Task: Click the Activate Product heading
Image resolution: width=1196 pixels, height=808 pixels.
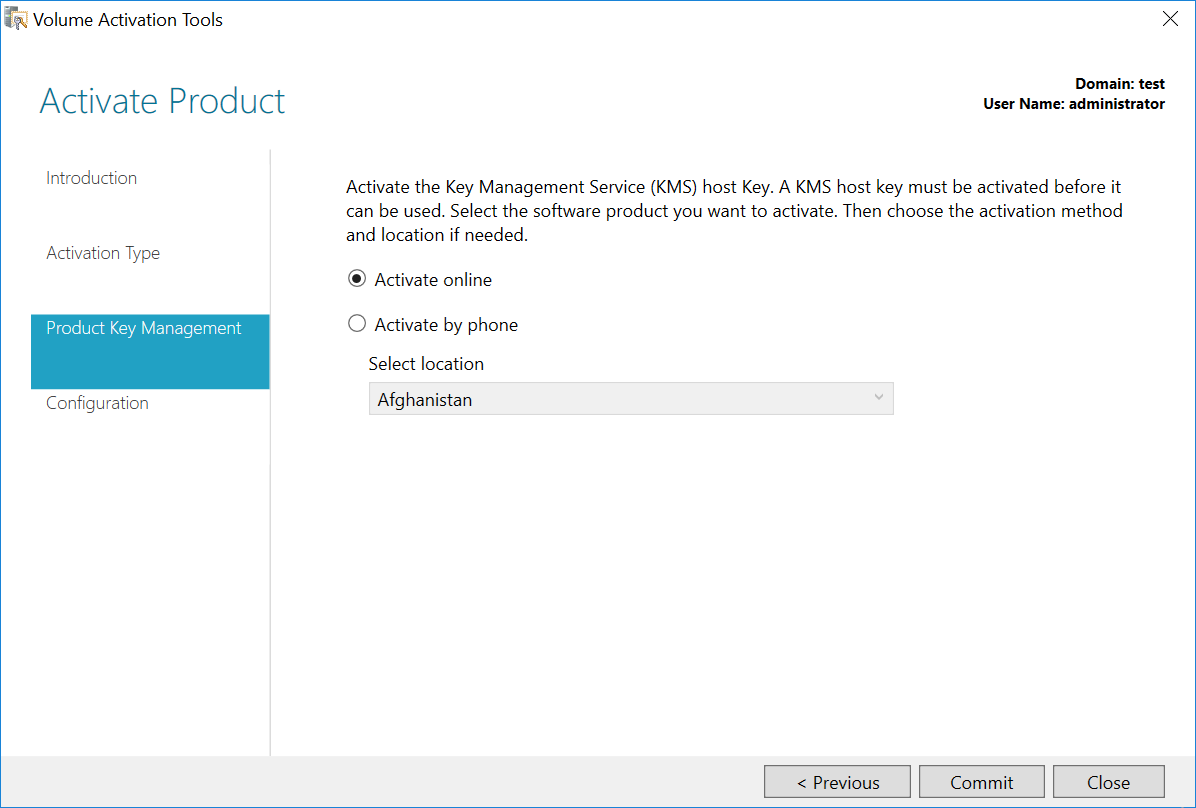Action: click(x=162, y=101)
